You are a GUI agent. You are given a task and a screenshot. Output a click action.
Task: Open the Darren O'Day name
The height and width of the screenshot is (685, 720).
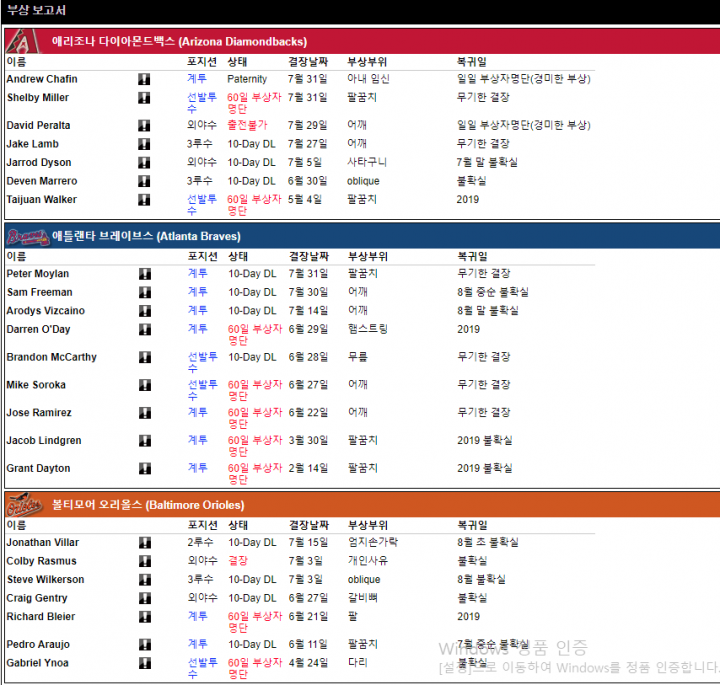click(x=38, y=329)
